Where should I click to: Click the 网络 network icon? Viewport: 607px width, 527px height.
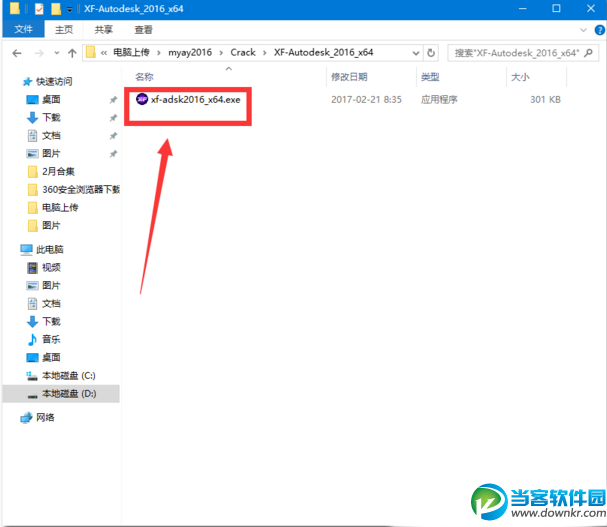tap(26, 418)
